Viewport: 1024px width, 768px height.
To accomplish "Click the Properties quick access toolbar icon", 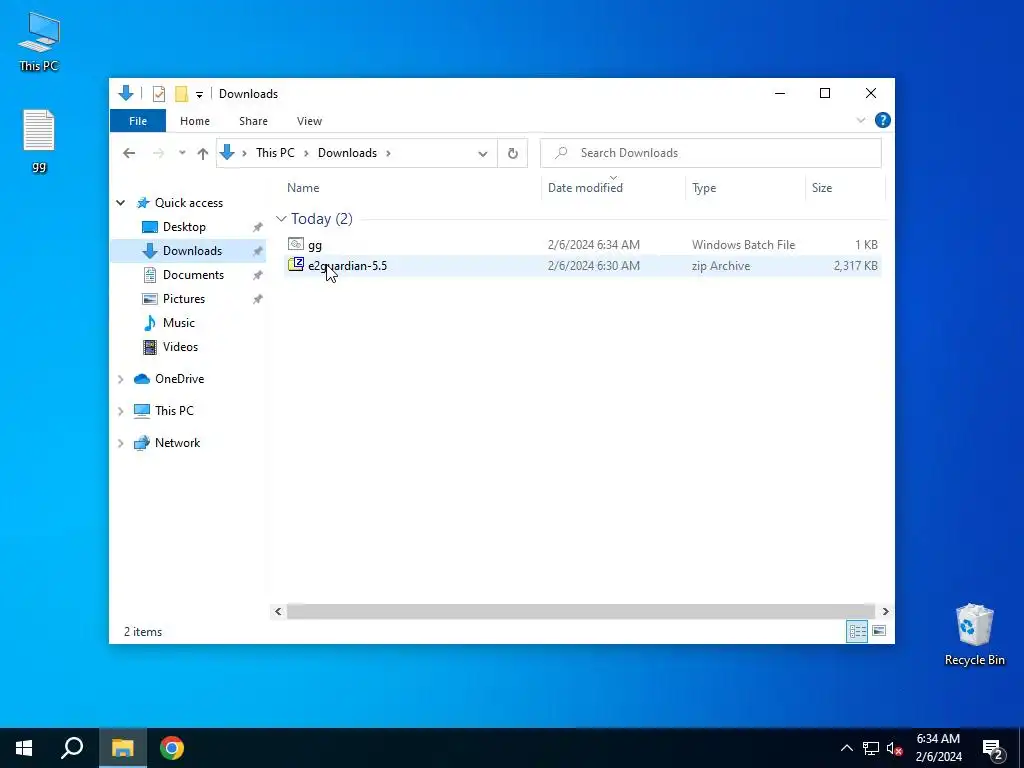I will (159, 94).
